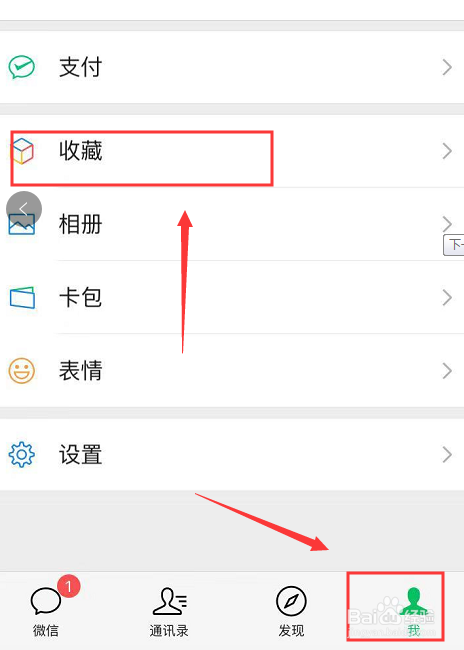Expand the 设置 row chevron

447,455
